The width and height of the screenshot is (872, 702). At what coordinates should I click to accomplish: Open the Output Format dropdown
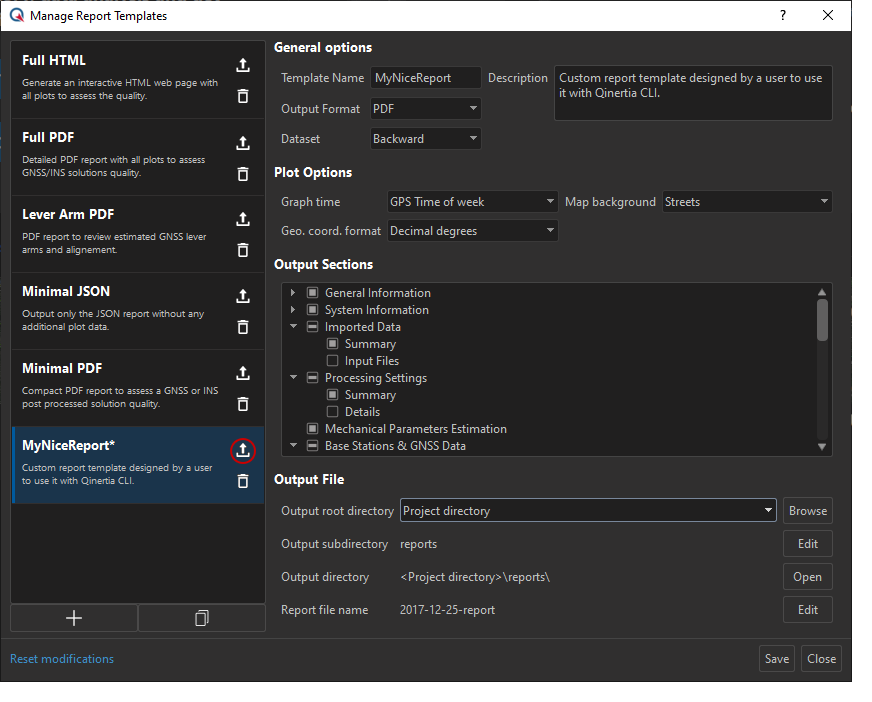point(475,108)
